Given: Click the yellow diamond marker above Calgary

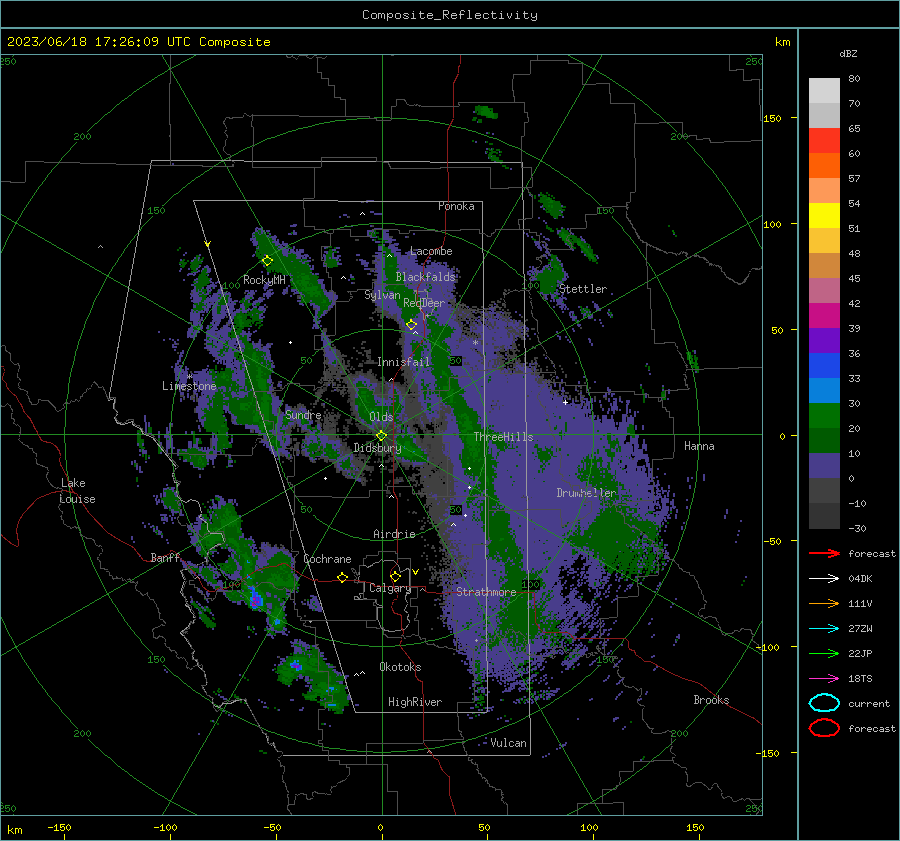Looking at the screenshot, I should [x=395, y=576].
